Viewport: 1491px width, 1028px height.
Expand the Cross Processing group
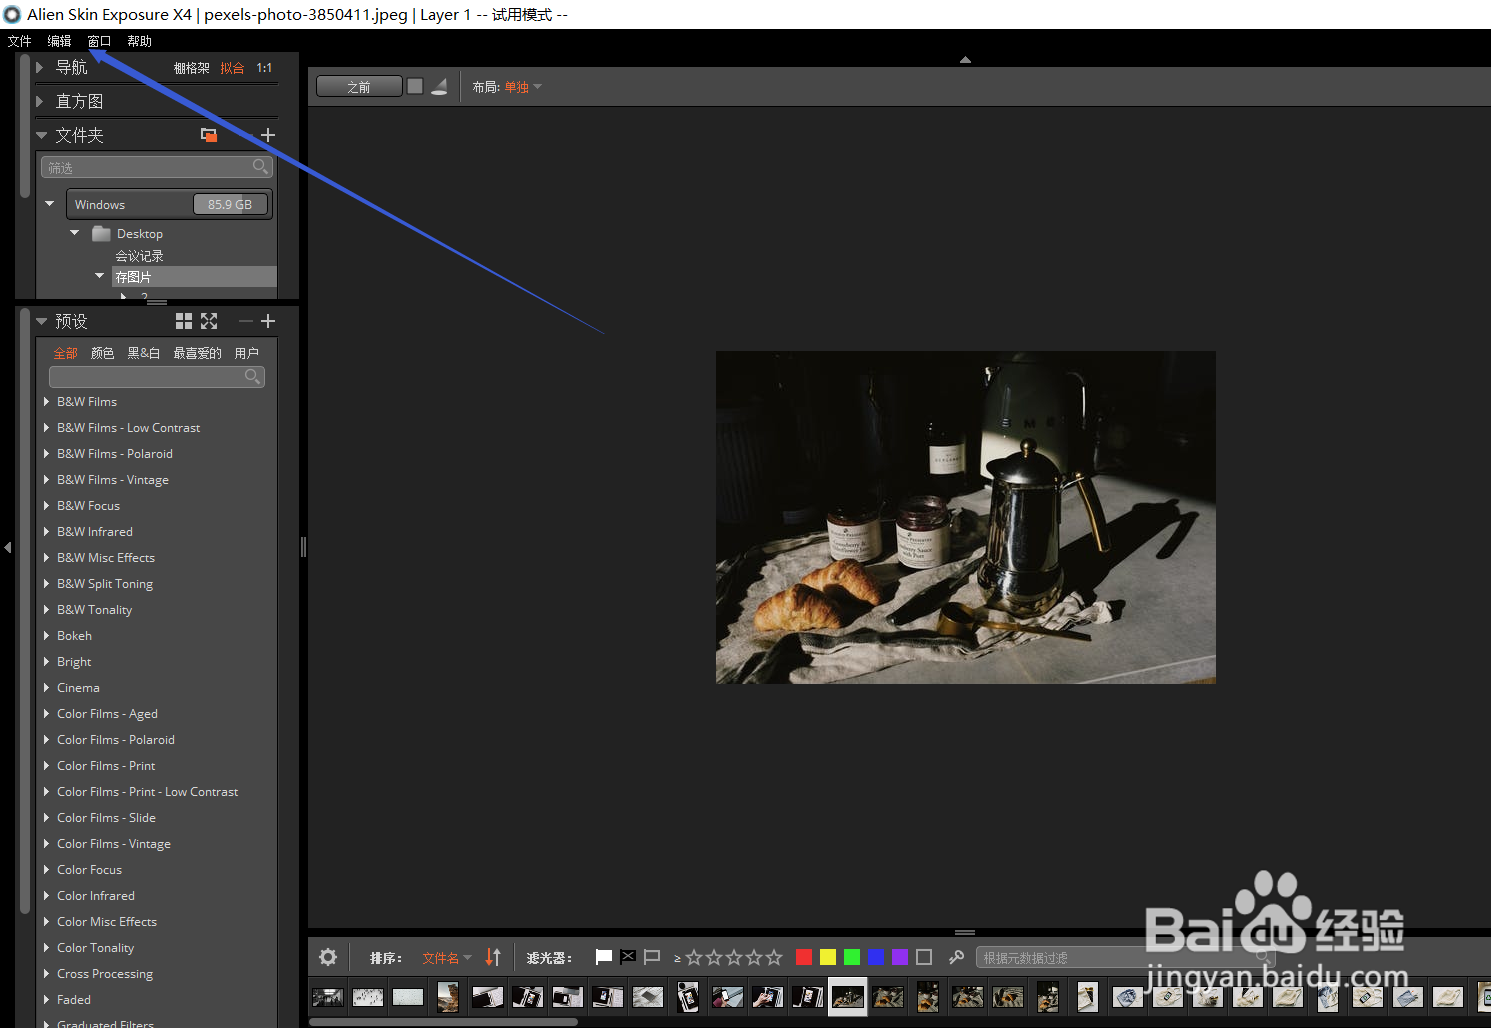(47, 973)
